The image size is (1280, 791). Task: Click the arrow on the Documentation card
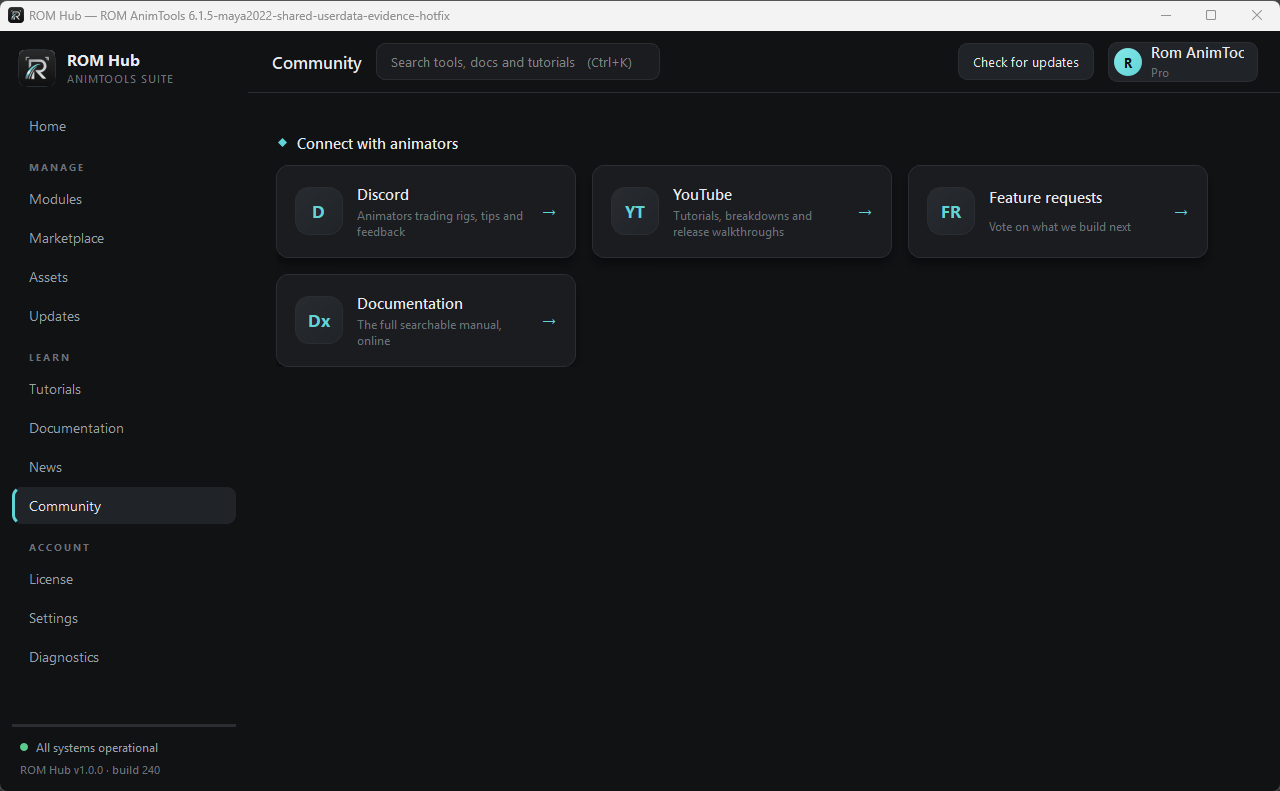549,321
